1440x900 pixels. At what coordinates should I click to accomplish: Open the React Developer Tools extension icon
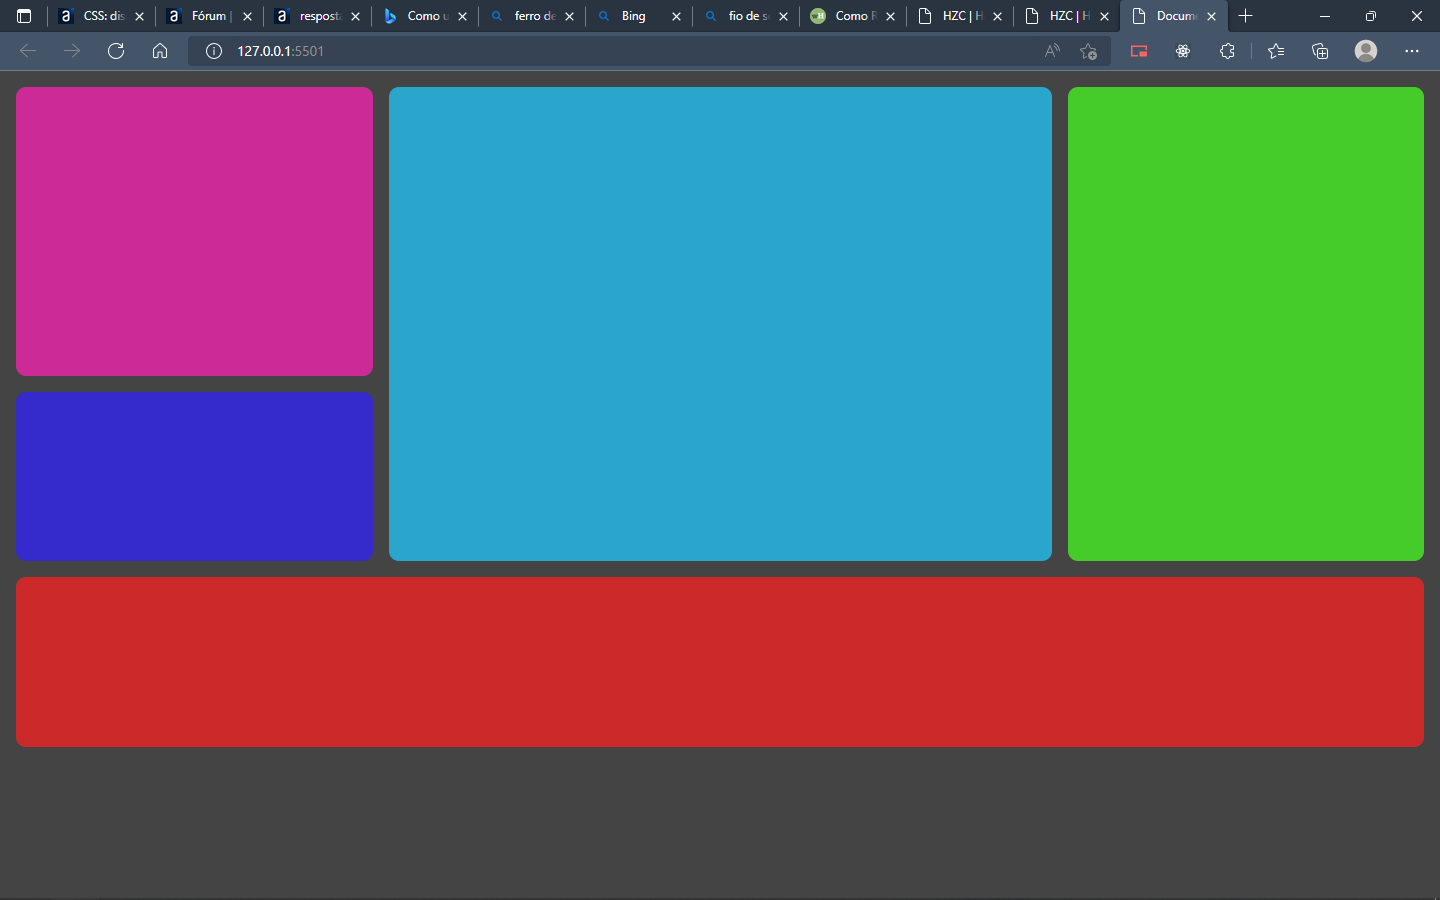(1183, 51)
